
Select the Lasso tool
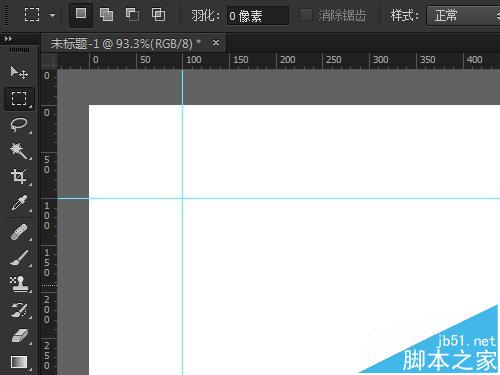click(19, 125)
